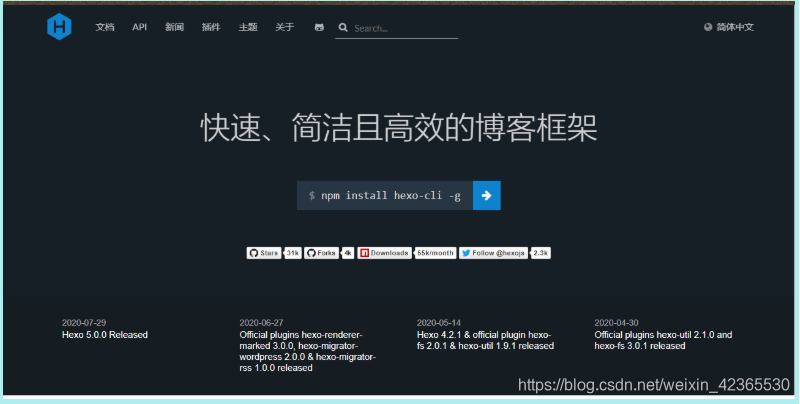The width and height of the screenshot is (800, 404).
Task: Open the 新闻 navigation link
Action: click(x=174, y=28)
